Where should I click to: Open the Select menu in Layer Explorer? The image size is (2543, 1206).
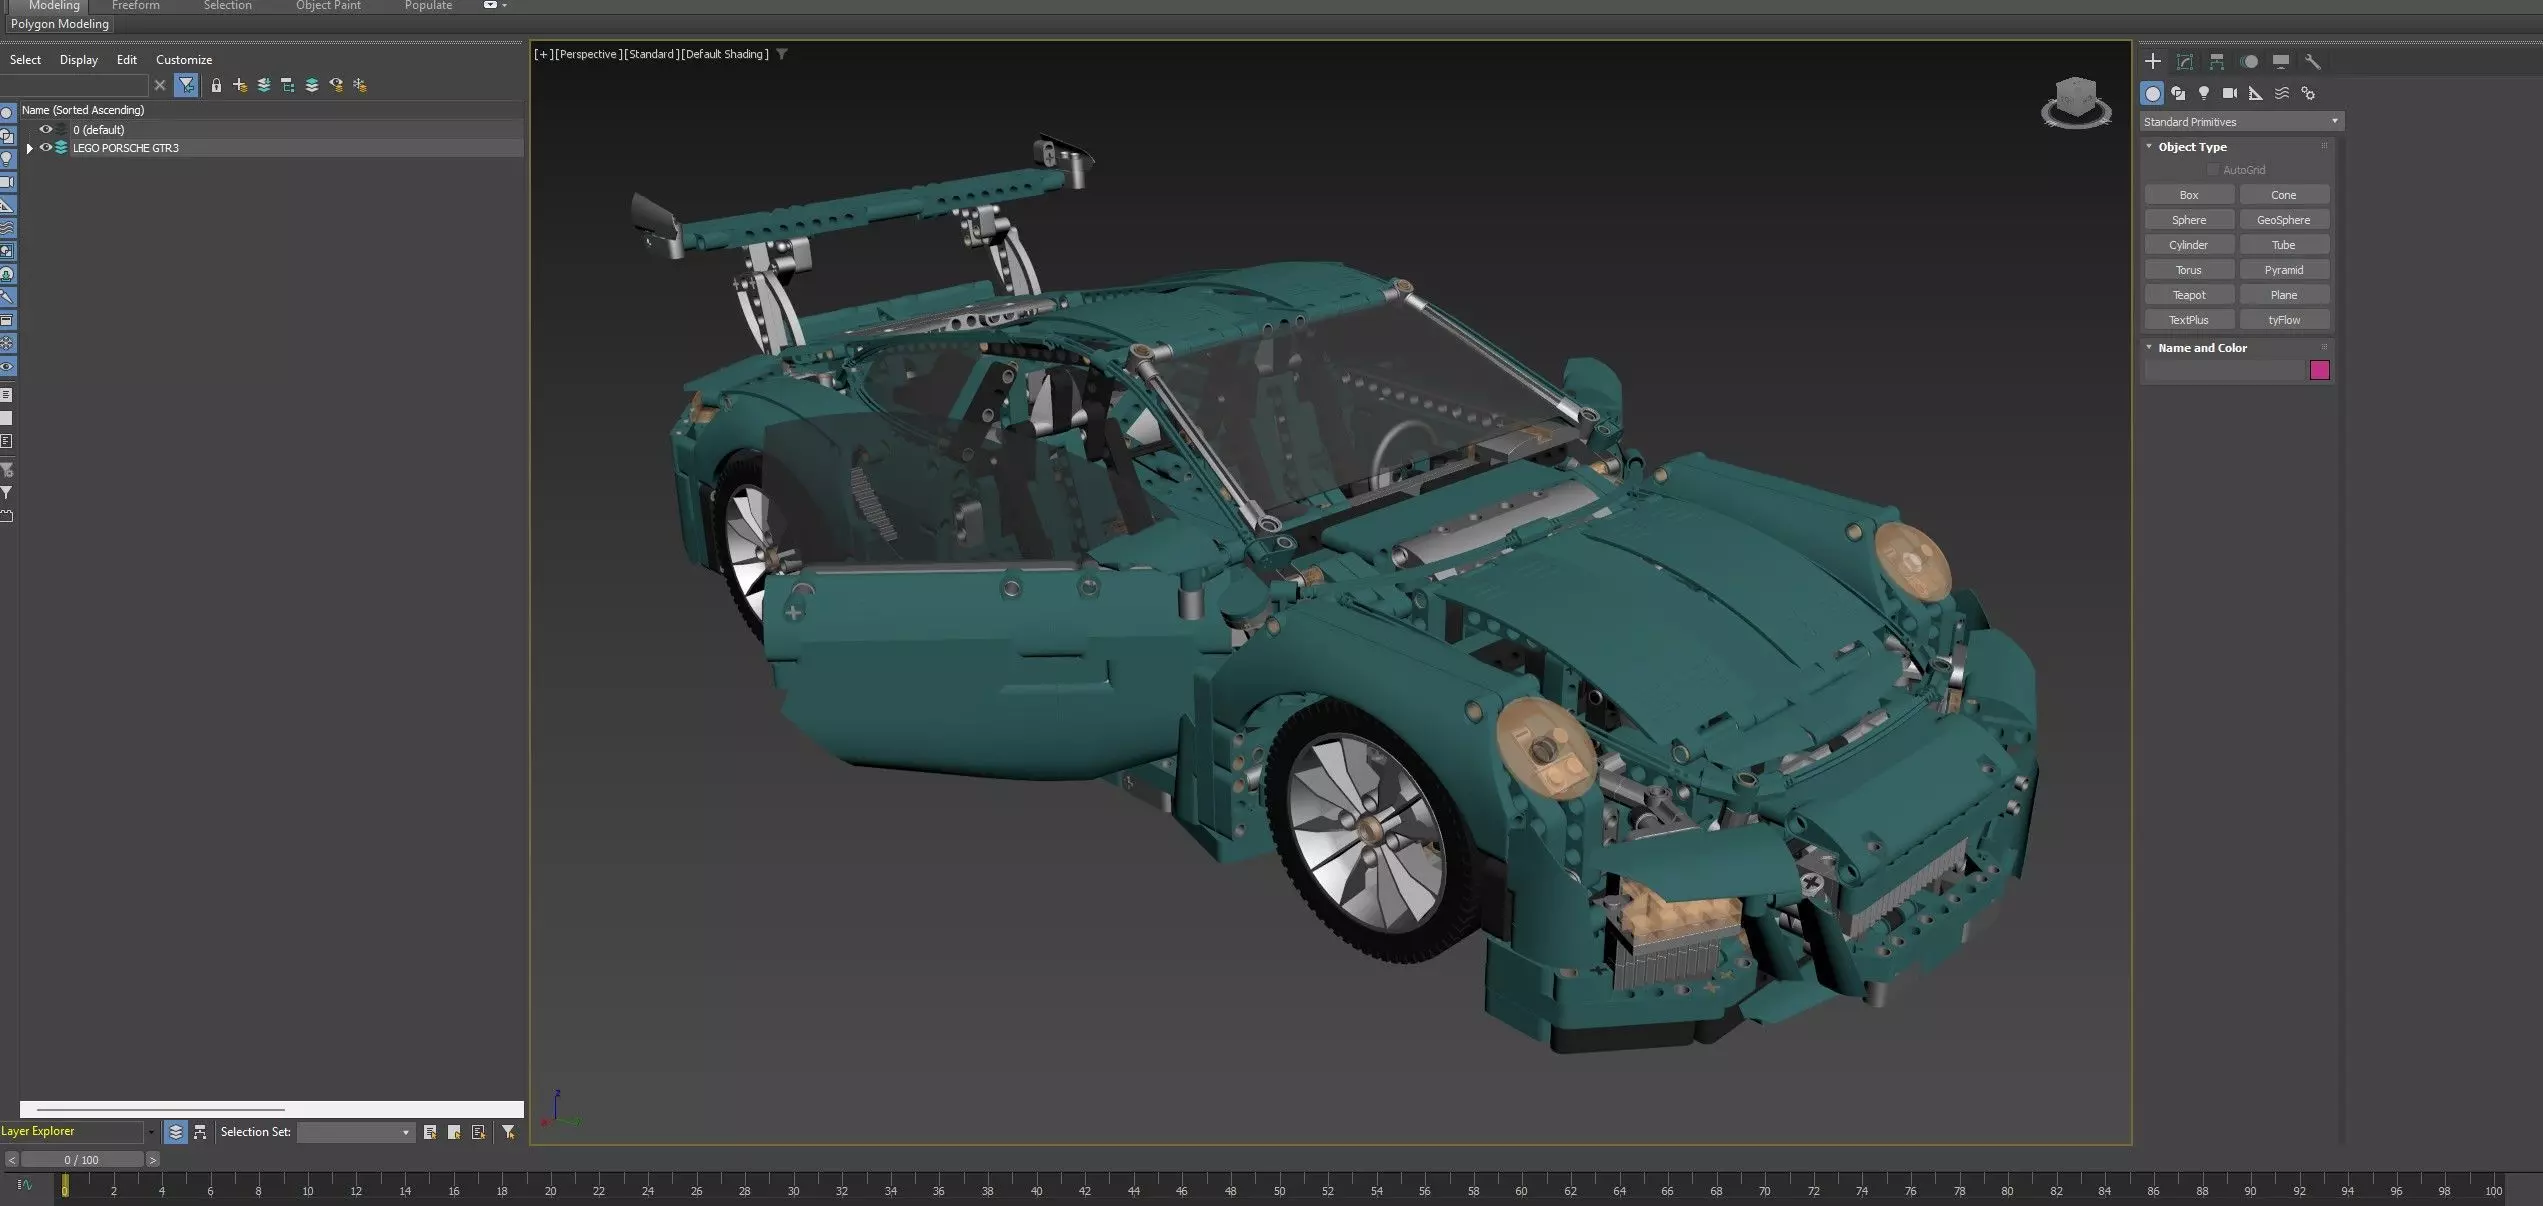25,60
